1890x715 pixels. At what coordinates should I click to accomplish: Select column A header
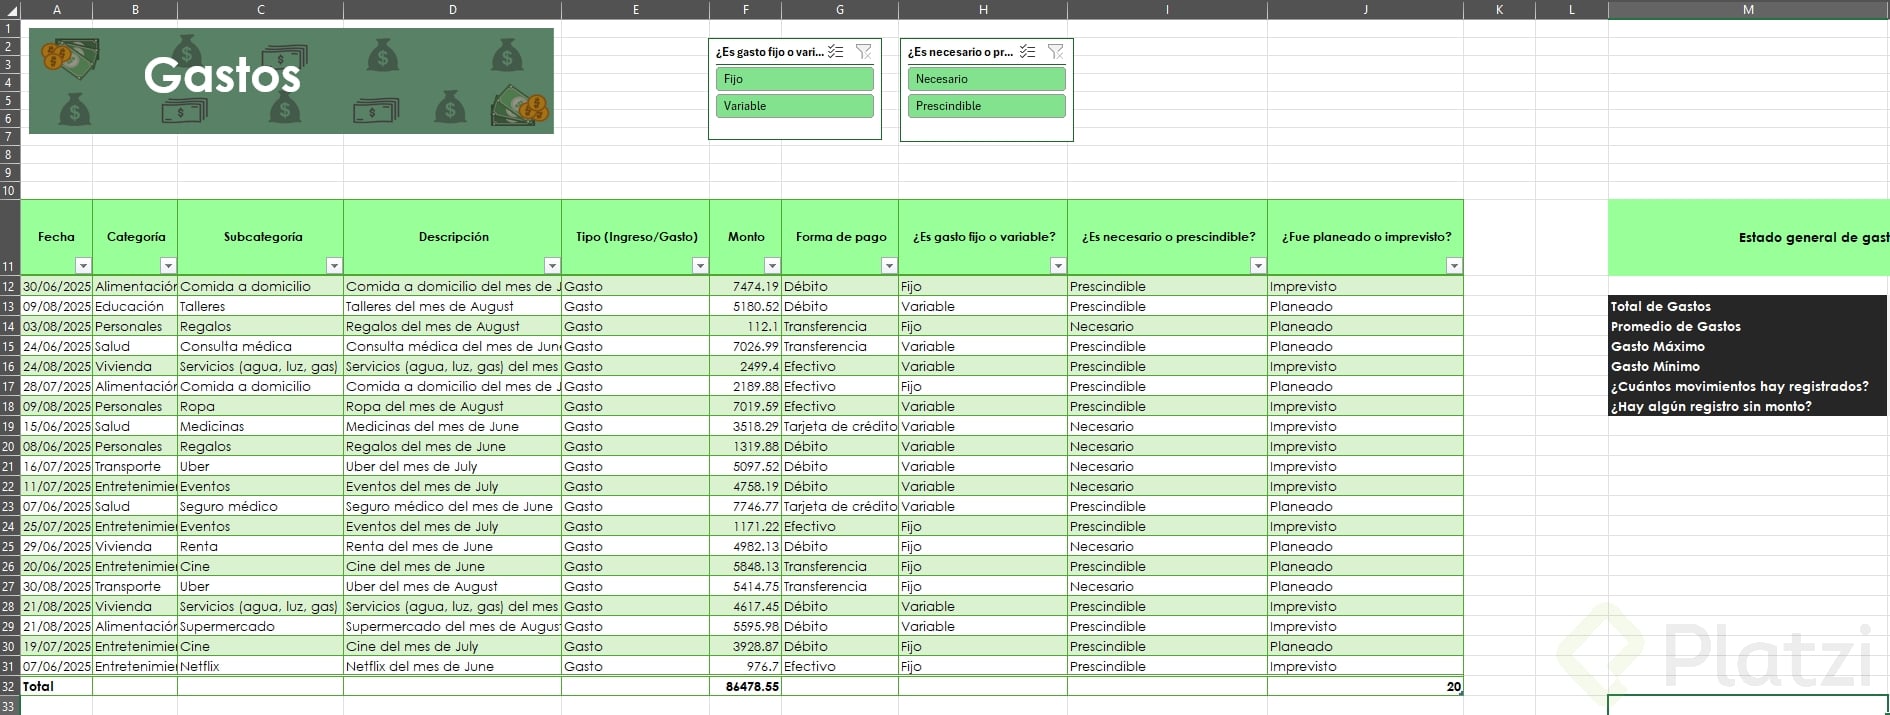(57, 9)
